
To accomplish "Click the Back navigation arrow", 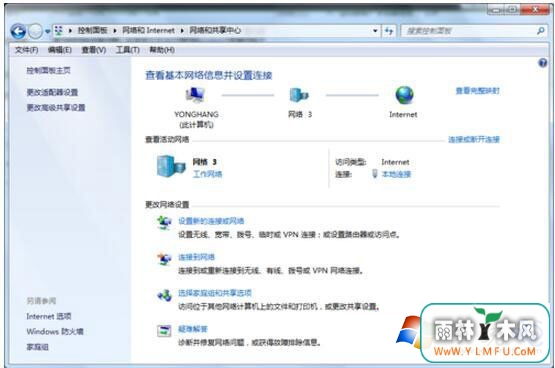I will [18, 31].
